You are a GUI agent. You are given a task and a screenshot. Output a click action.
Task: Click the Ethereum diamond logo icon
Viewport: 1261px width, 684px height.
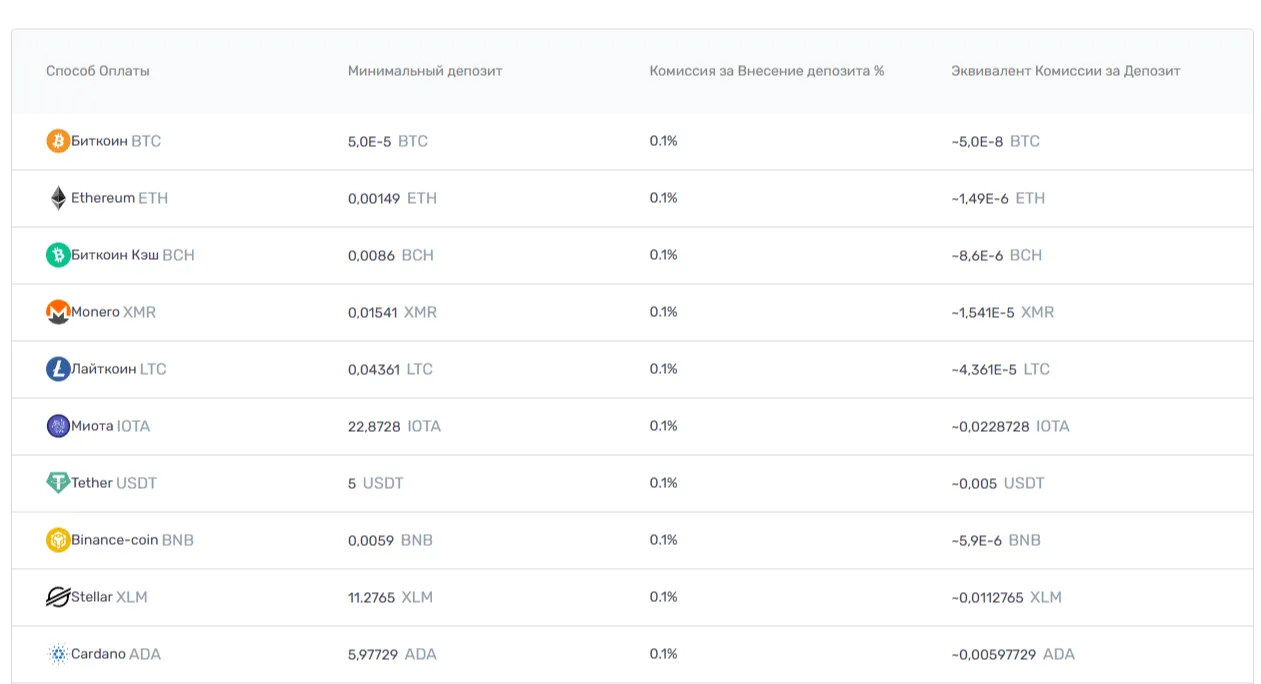pyautogui.click(x=58, y=198)
